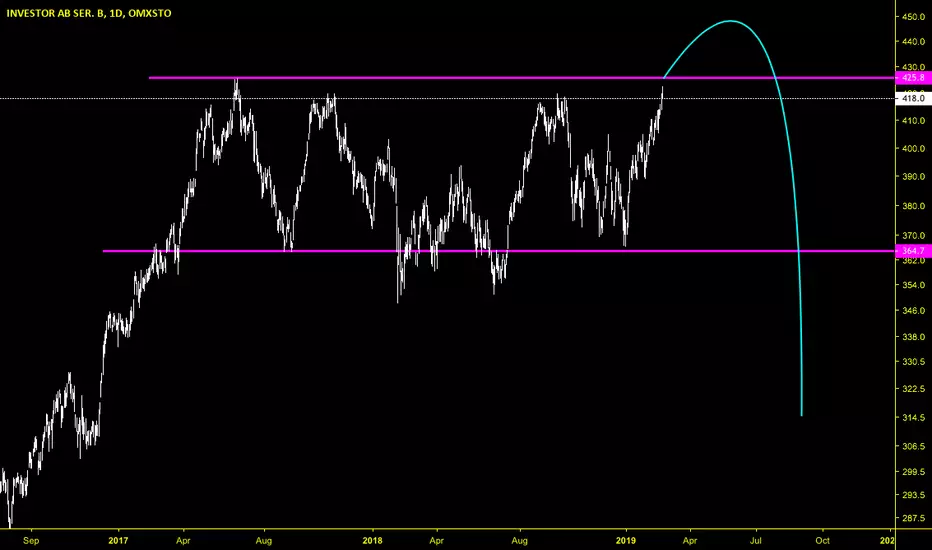The width and height of the screenshot is (932, 550).
Task: Select the dotted current price line
Action: 447,98
